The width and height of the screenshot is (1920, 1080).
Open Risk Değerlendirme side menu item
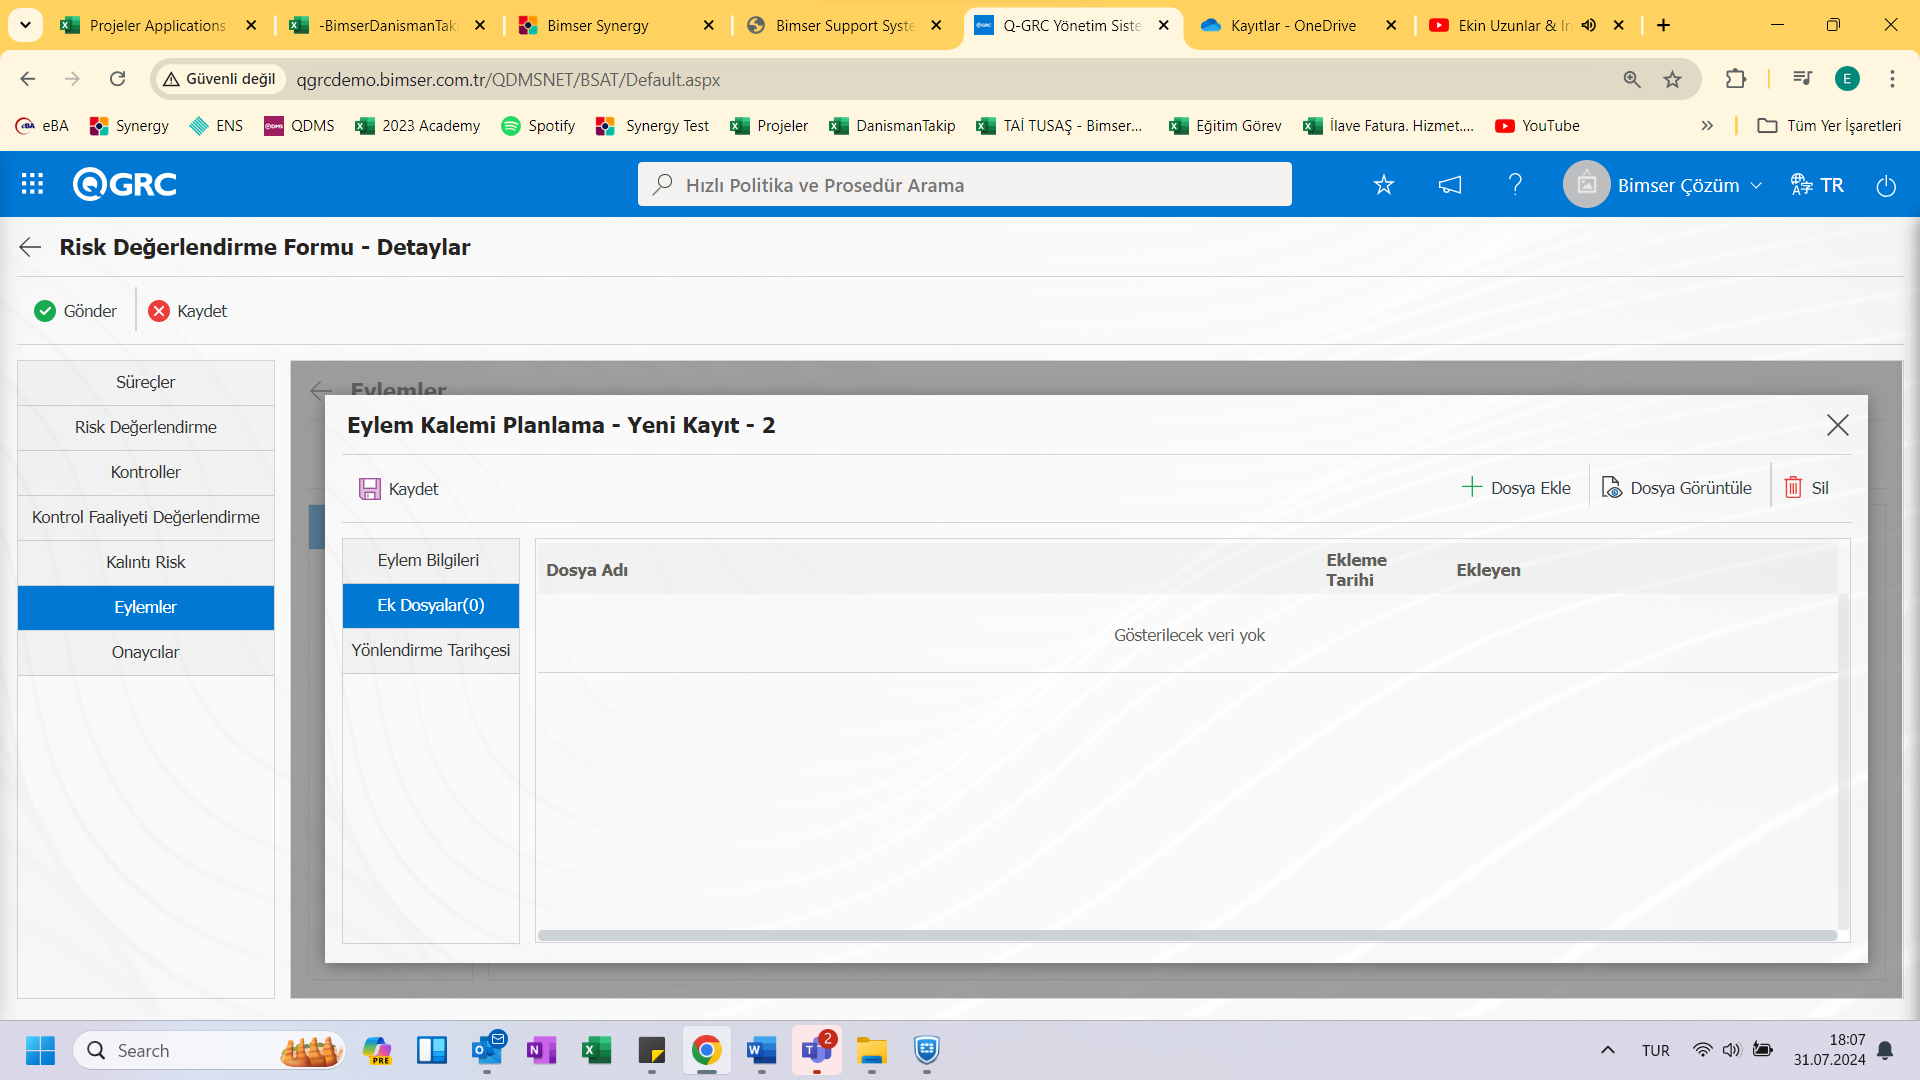point(146,427)
